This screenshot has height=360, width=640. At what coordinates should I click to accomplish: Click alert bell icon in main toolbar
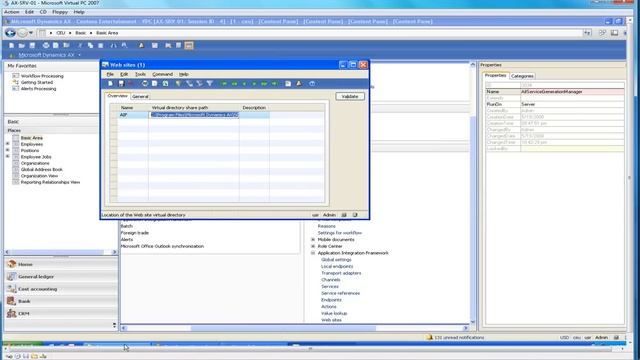[141, 45]
